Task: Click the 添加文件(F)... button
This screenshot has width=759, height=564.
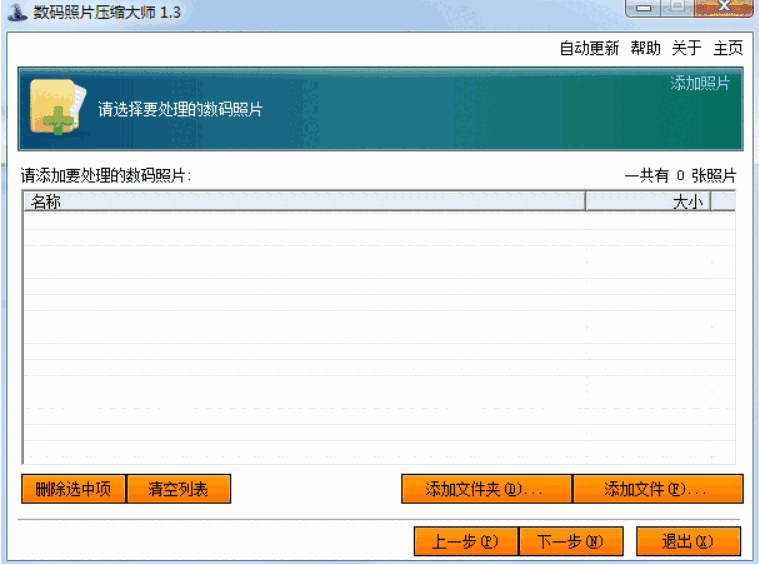Action: (x=658, y=489)
